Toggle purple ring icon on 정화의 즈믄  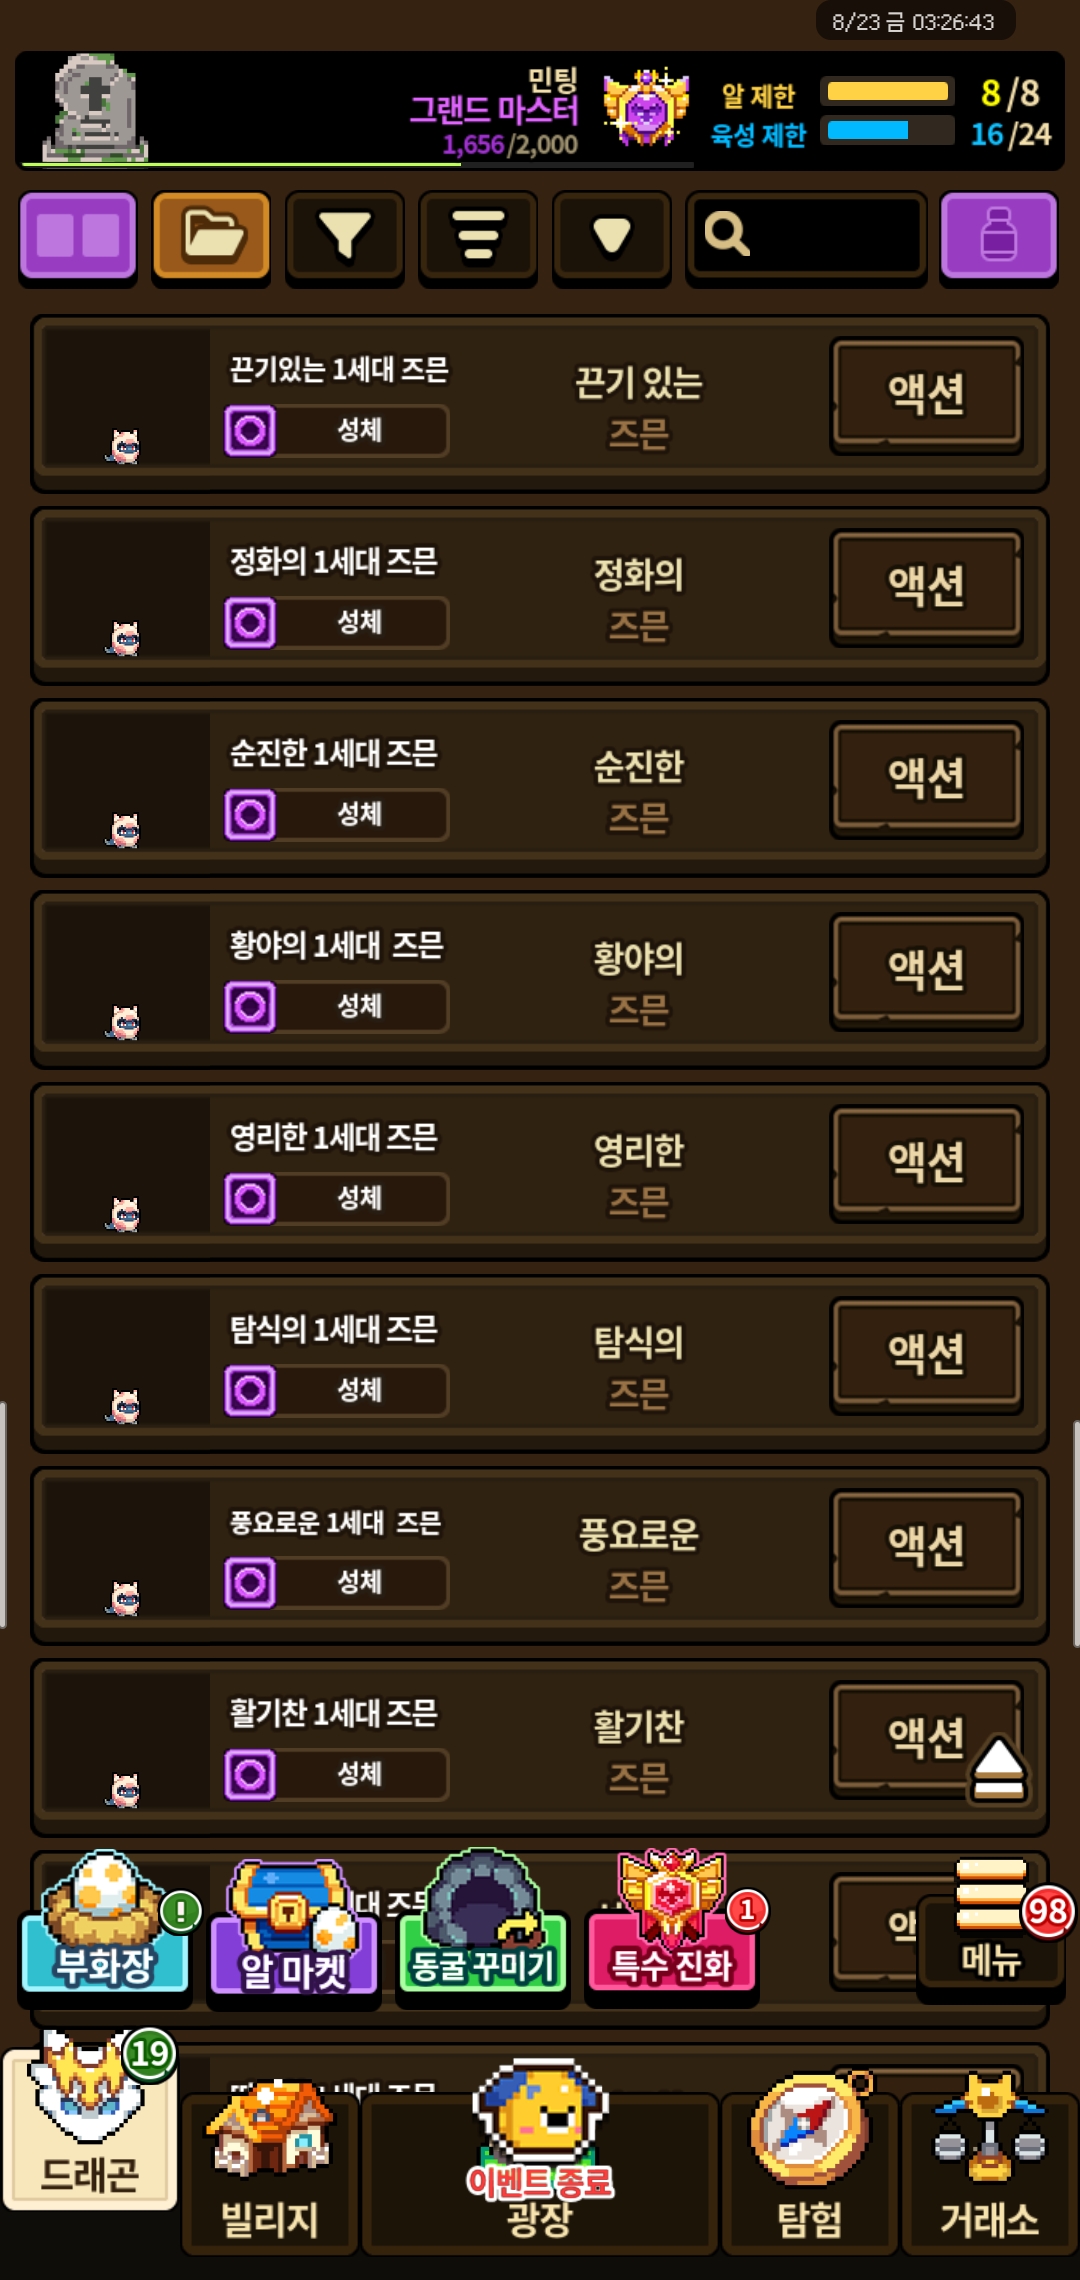(x=250, y=623)
